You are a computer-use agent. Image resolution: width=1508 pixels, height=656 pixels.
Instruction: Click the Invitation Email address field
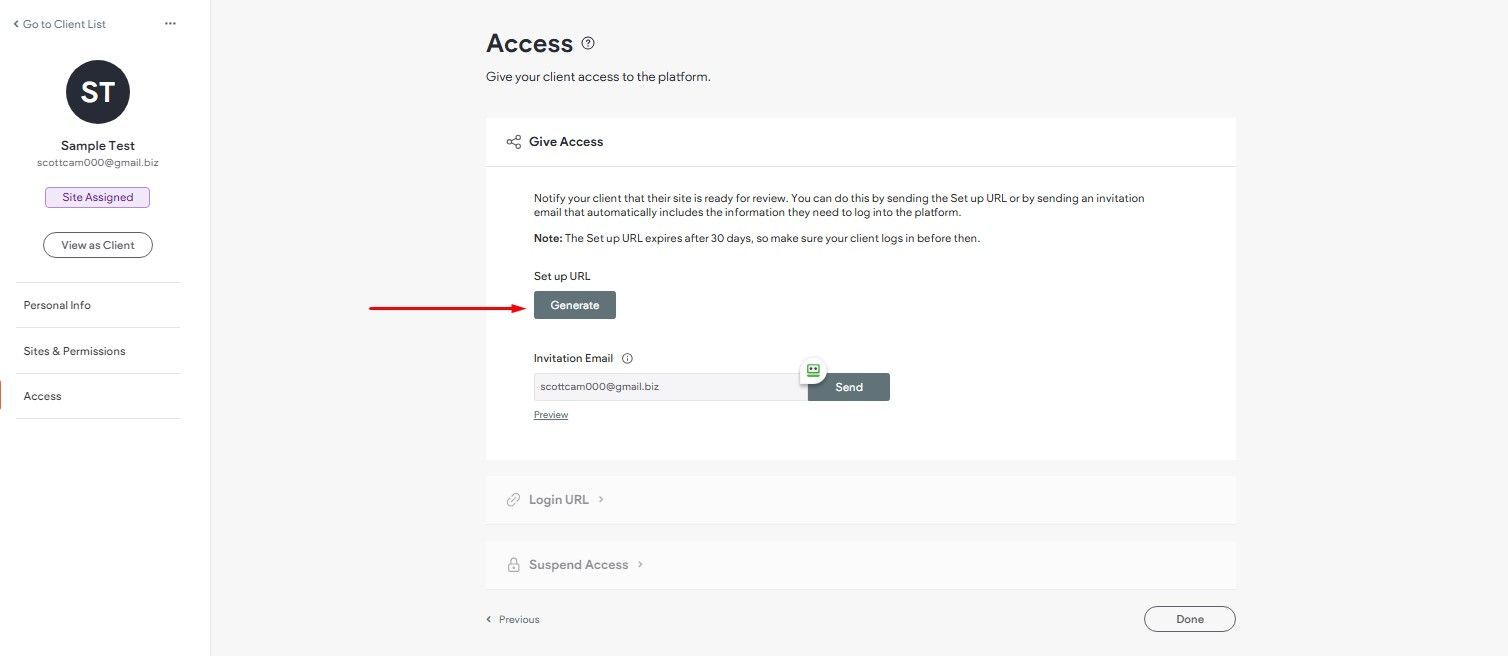pos(671,387)
